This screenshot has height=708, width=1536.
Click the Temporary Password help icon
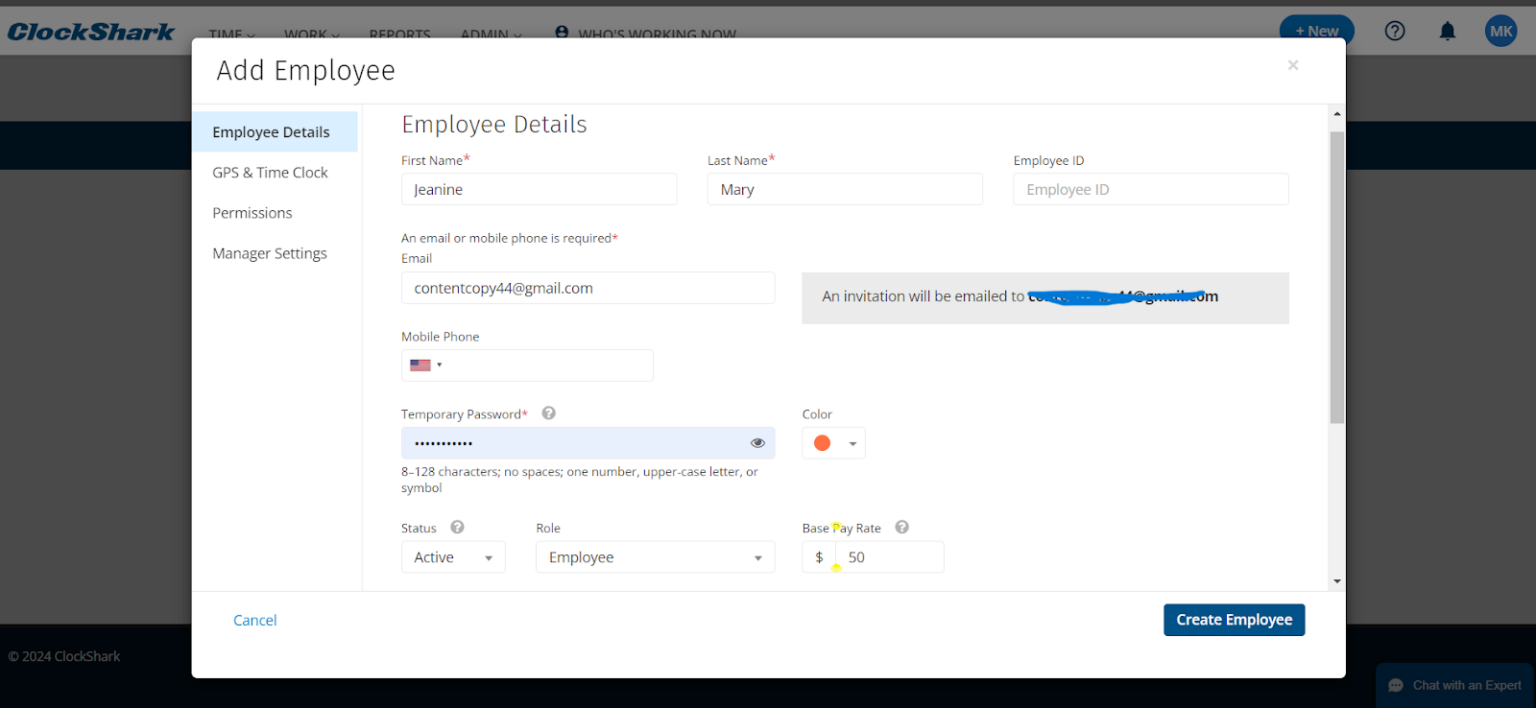tap(548, 413)
